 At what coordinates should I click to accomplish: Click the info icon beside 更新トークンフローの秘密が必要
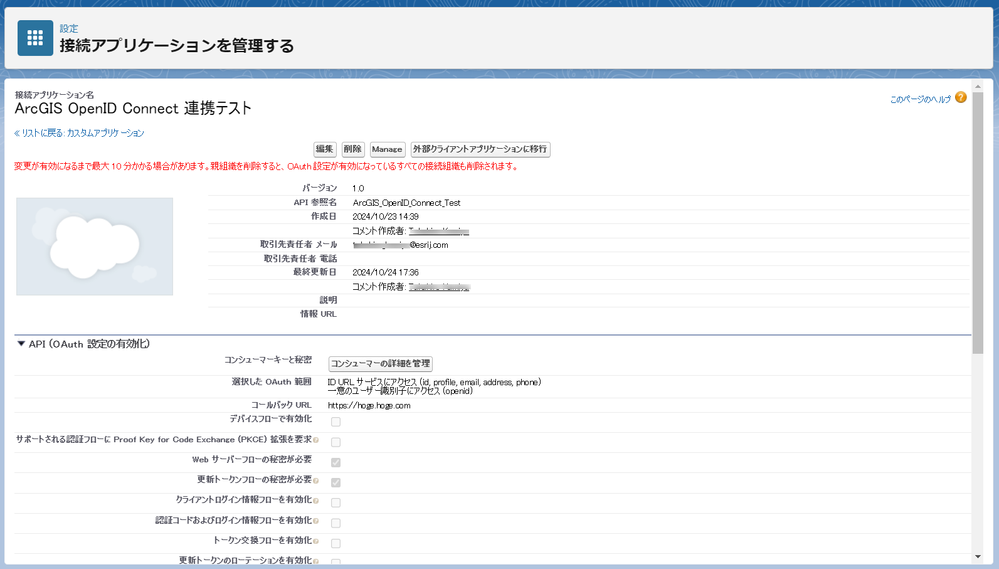pos(316,480)
